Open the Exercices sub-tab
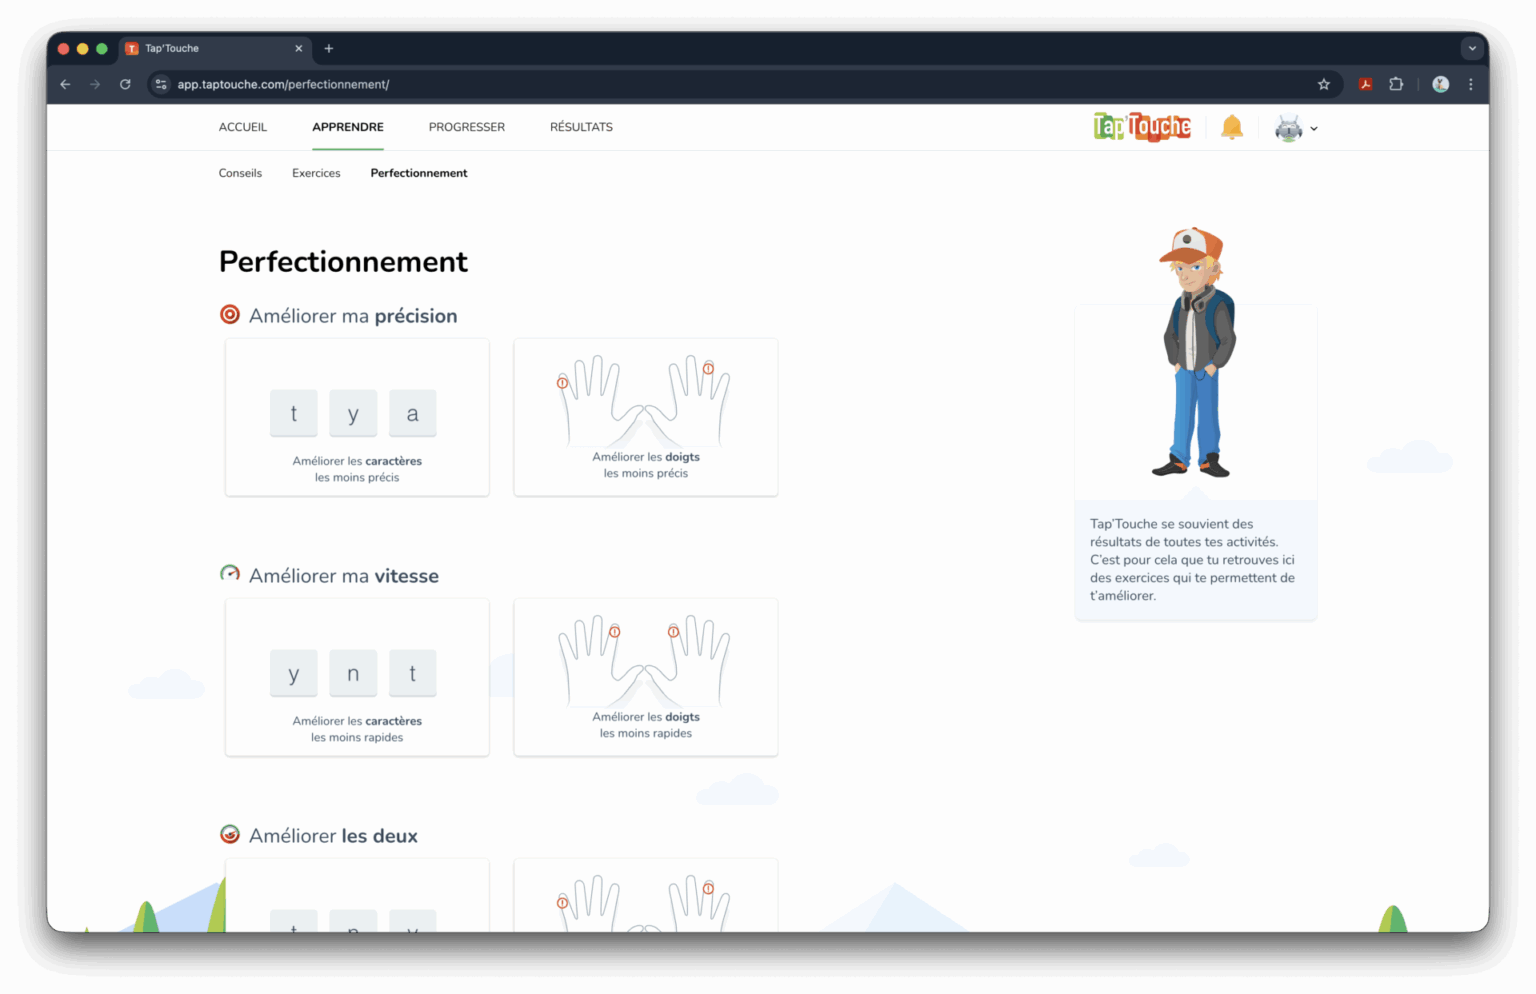The image size is (1536, 994). [x=316, y=173]
